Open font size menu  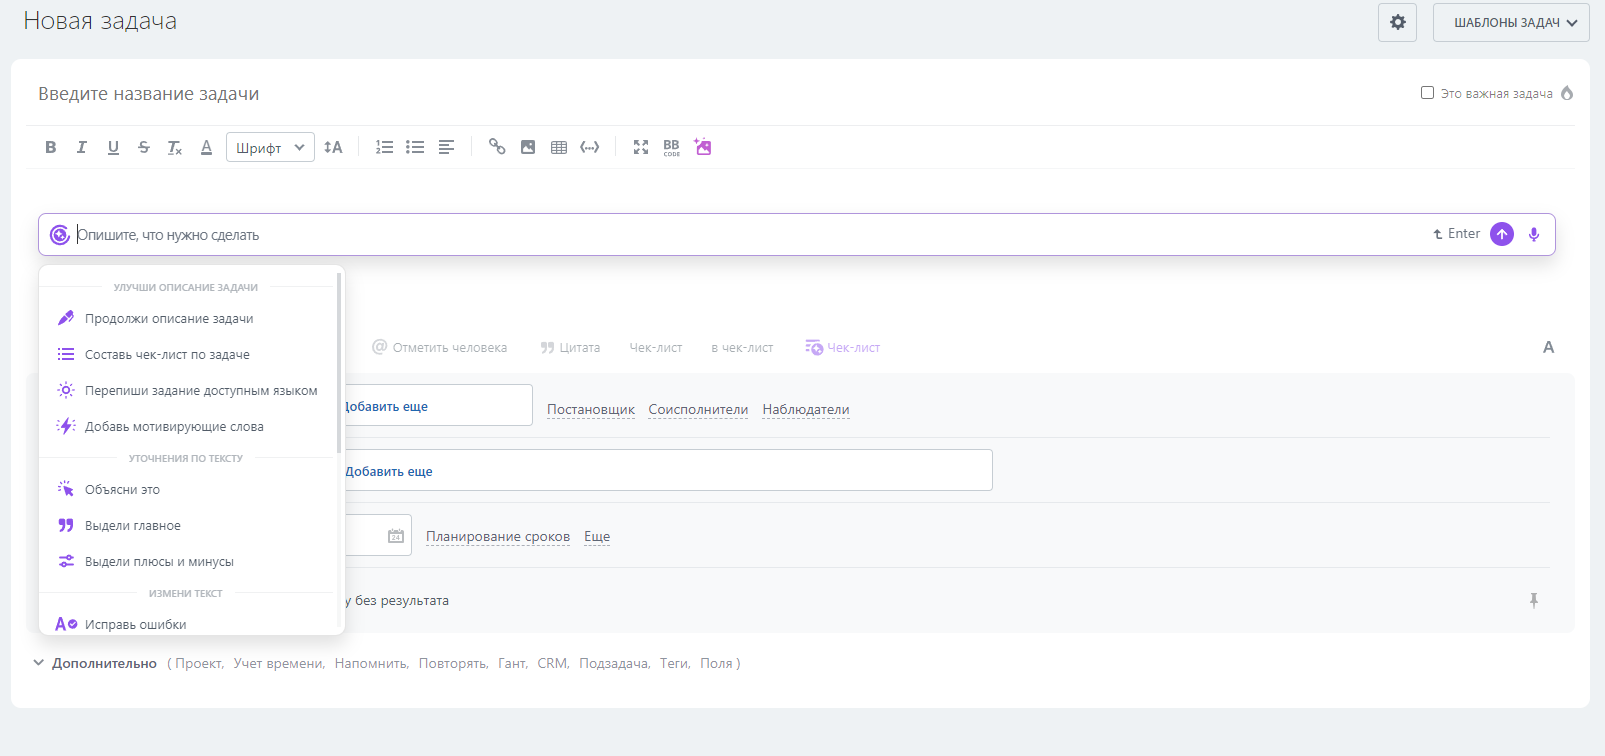click(333, 147)
